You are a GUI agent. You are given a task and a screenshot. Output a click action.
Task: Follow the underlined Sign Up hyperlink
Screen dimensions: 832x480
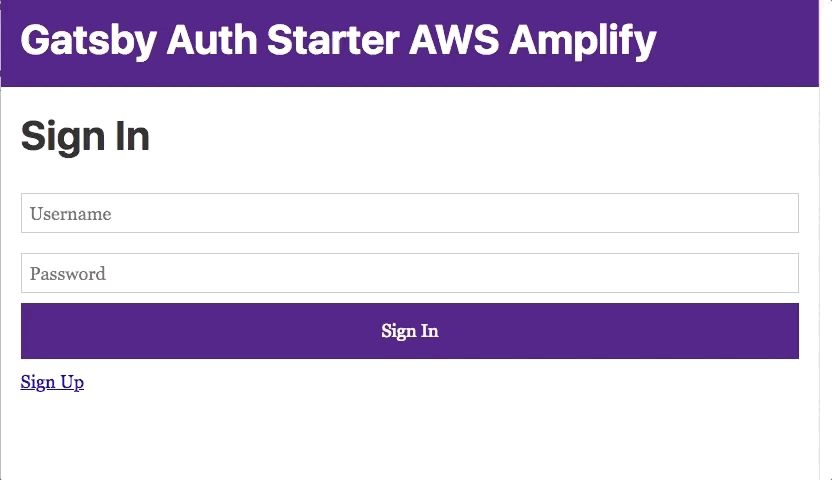click(52, 382)
